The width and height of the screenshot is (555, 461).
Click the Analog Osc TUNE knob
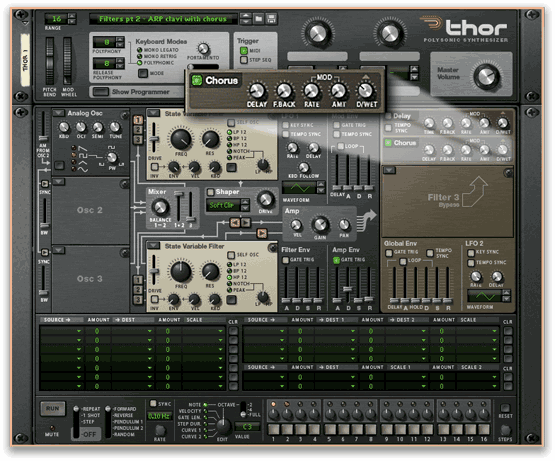pos(115,127)
